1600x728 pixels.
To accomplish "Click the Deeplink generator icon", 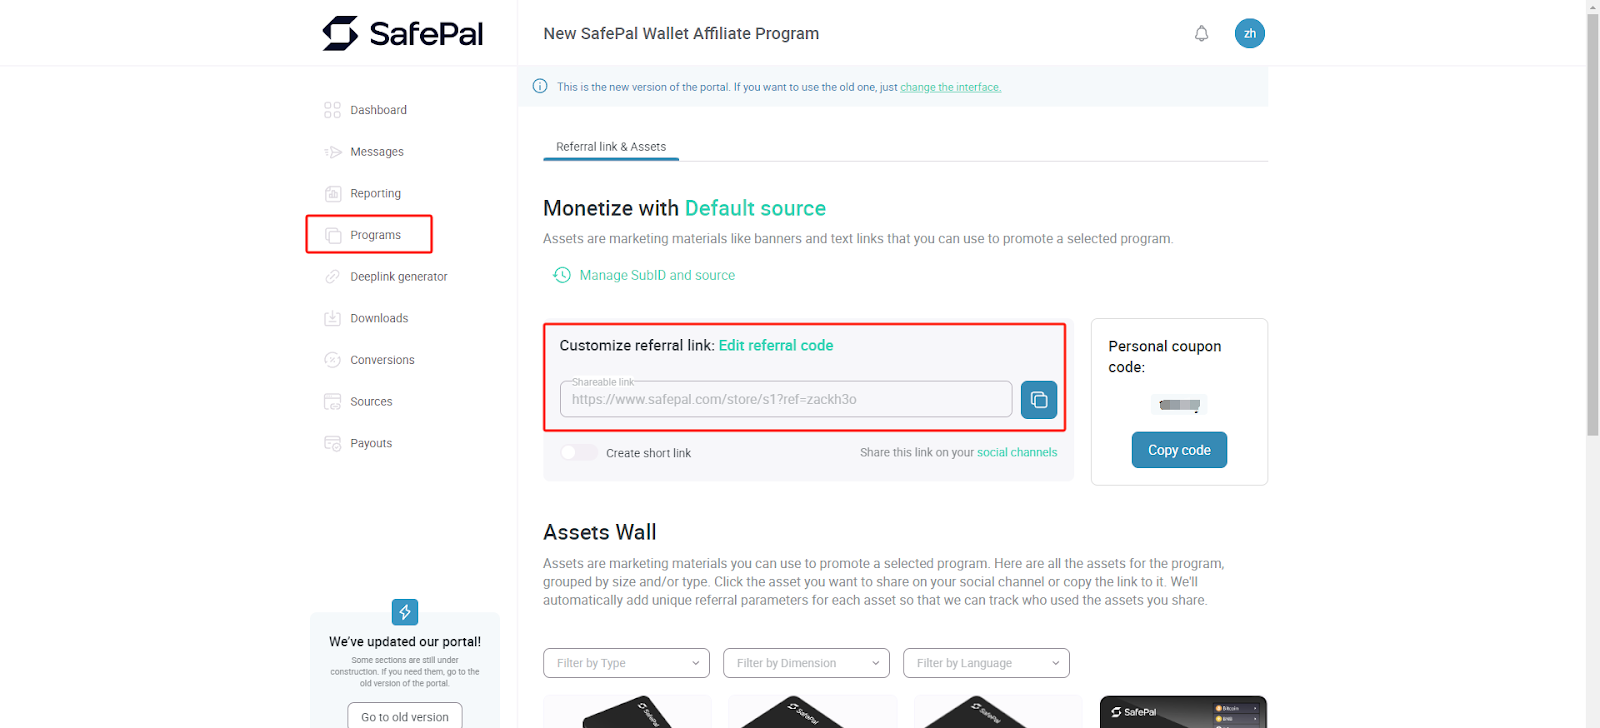I will (333, 277).
